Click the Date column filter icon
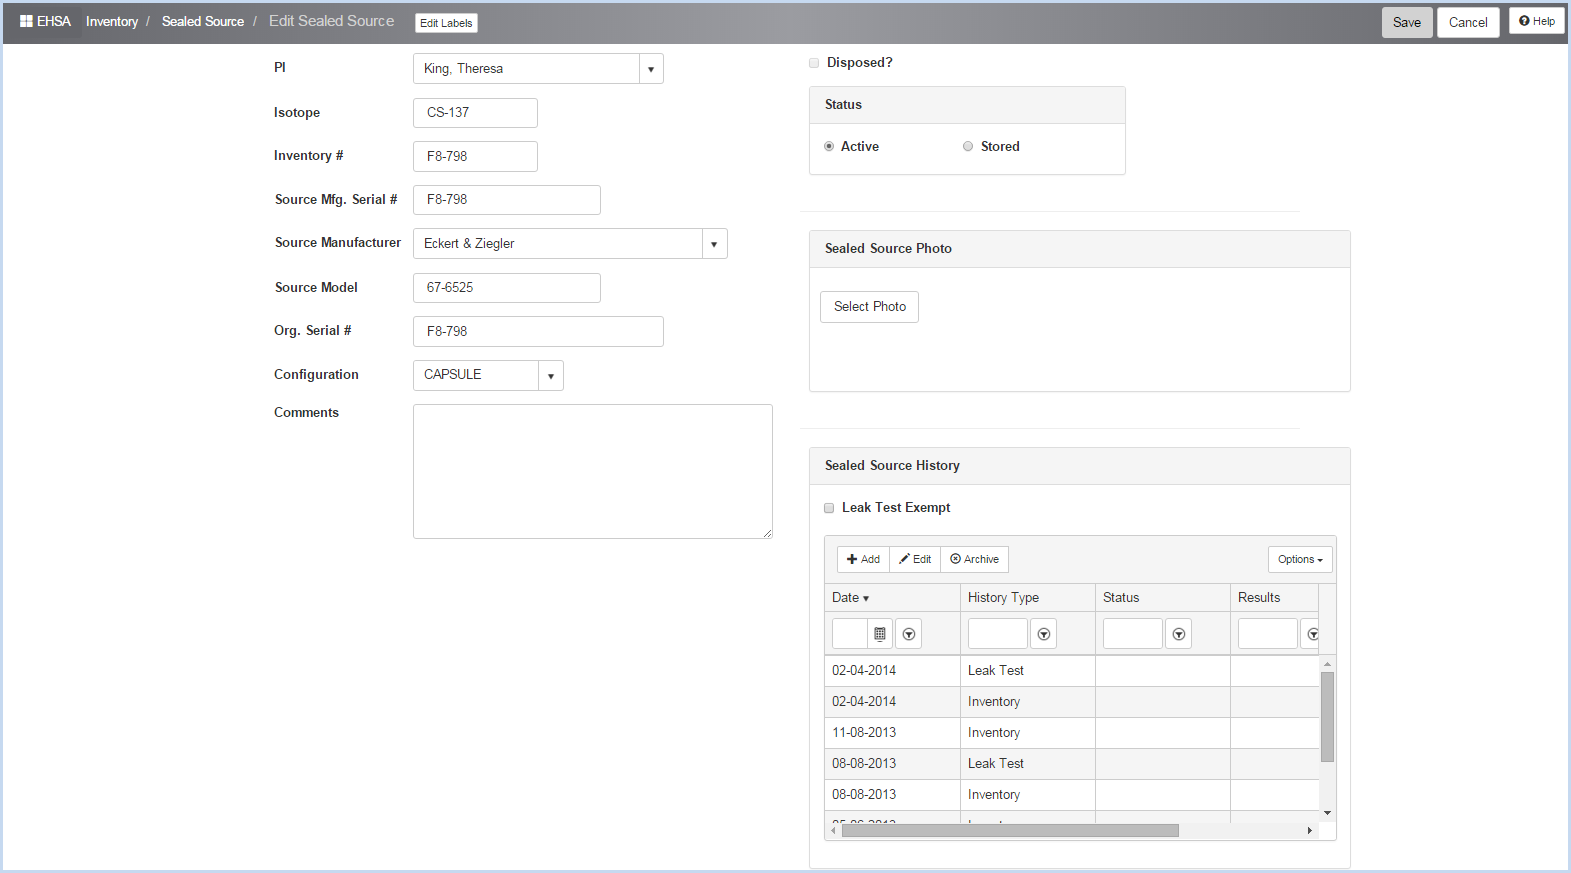 (x=908, y=634)
